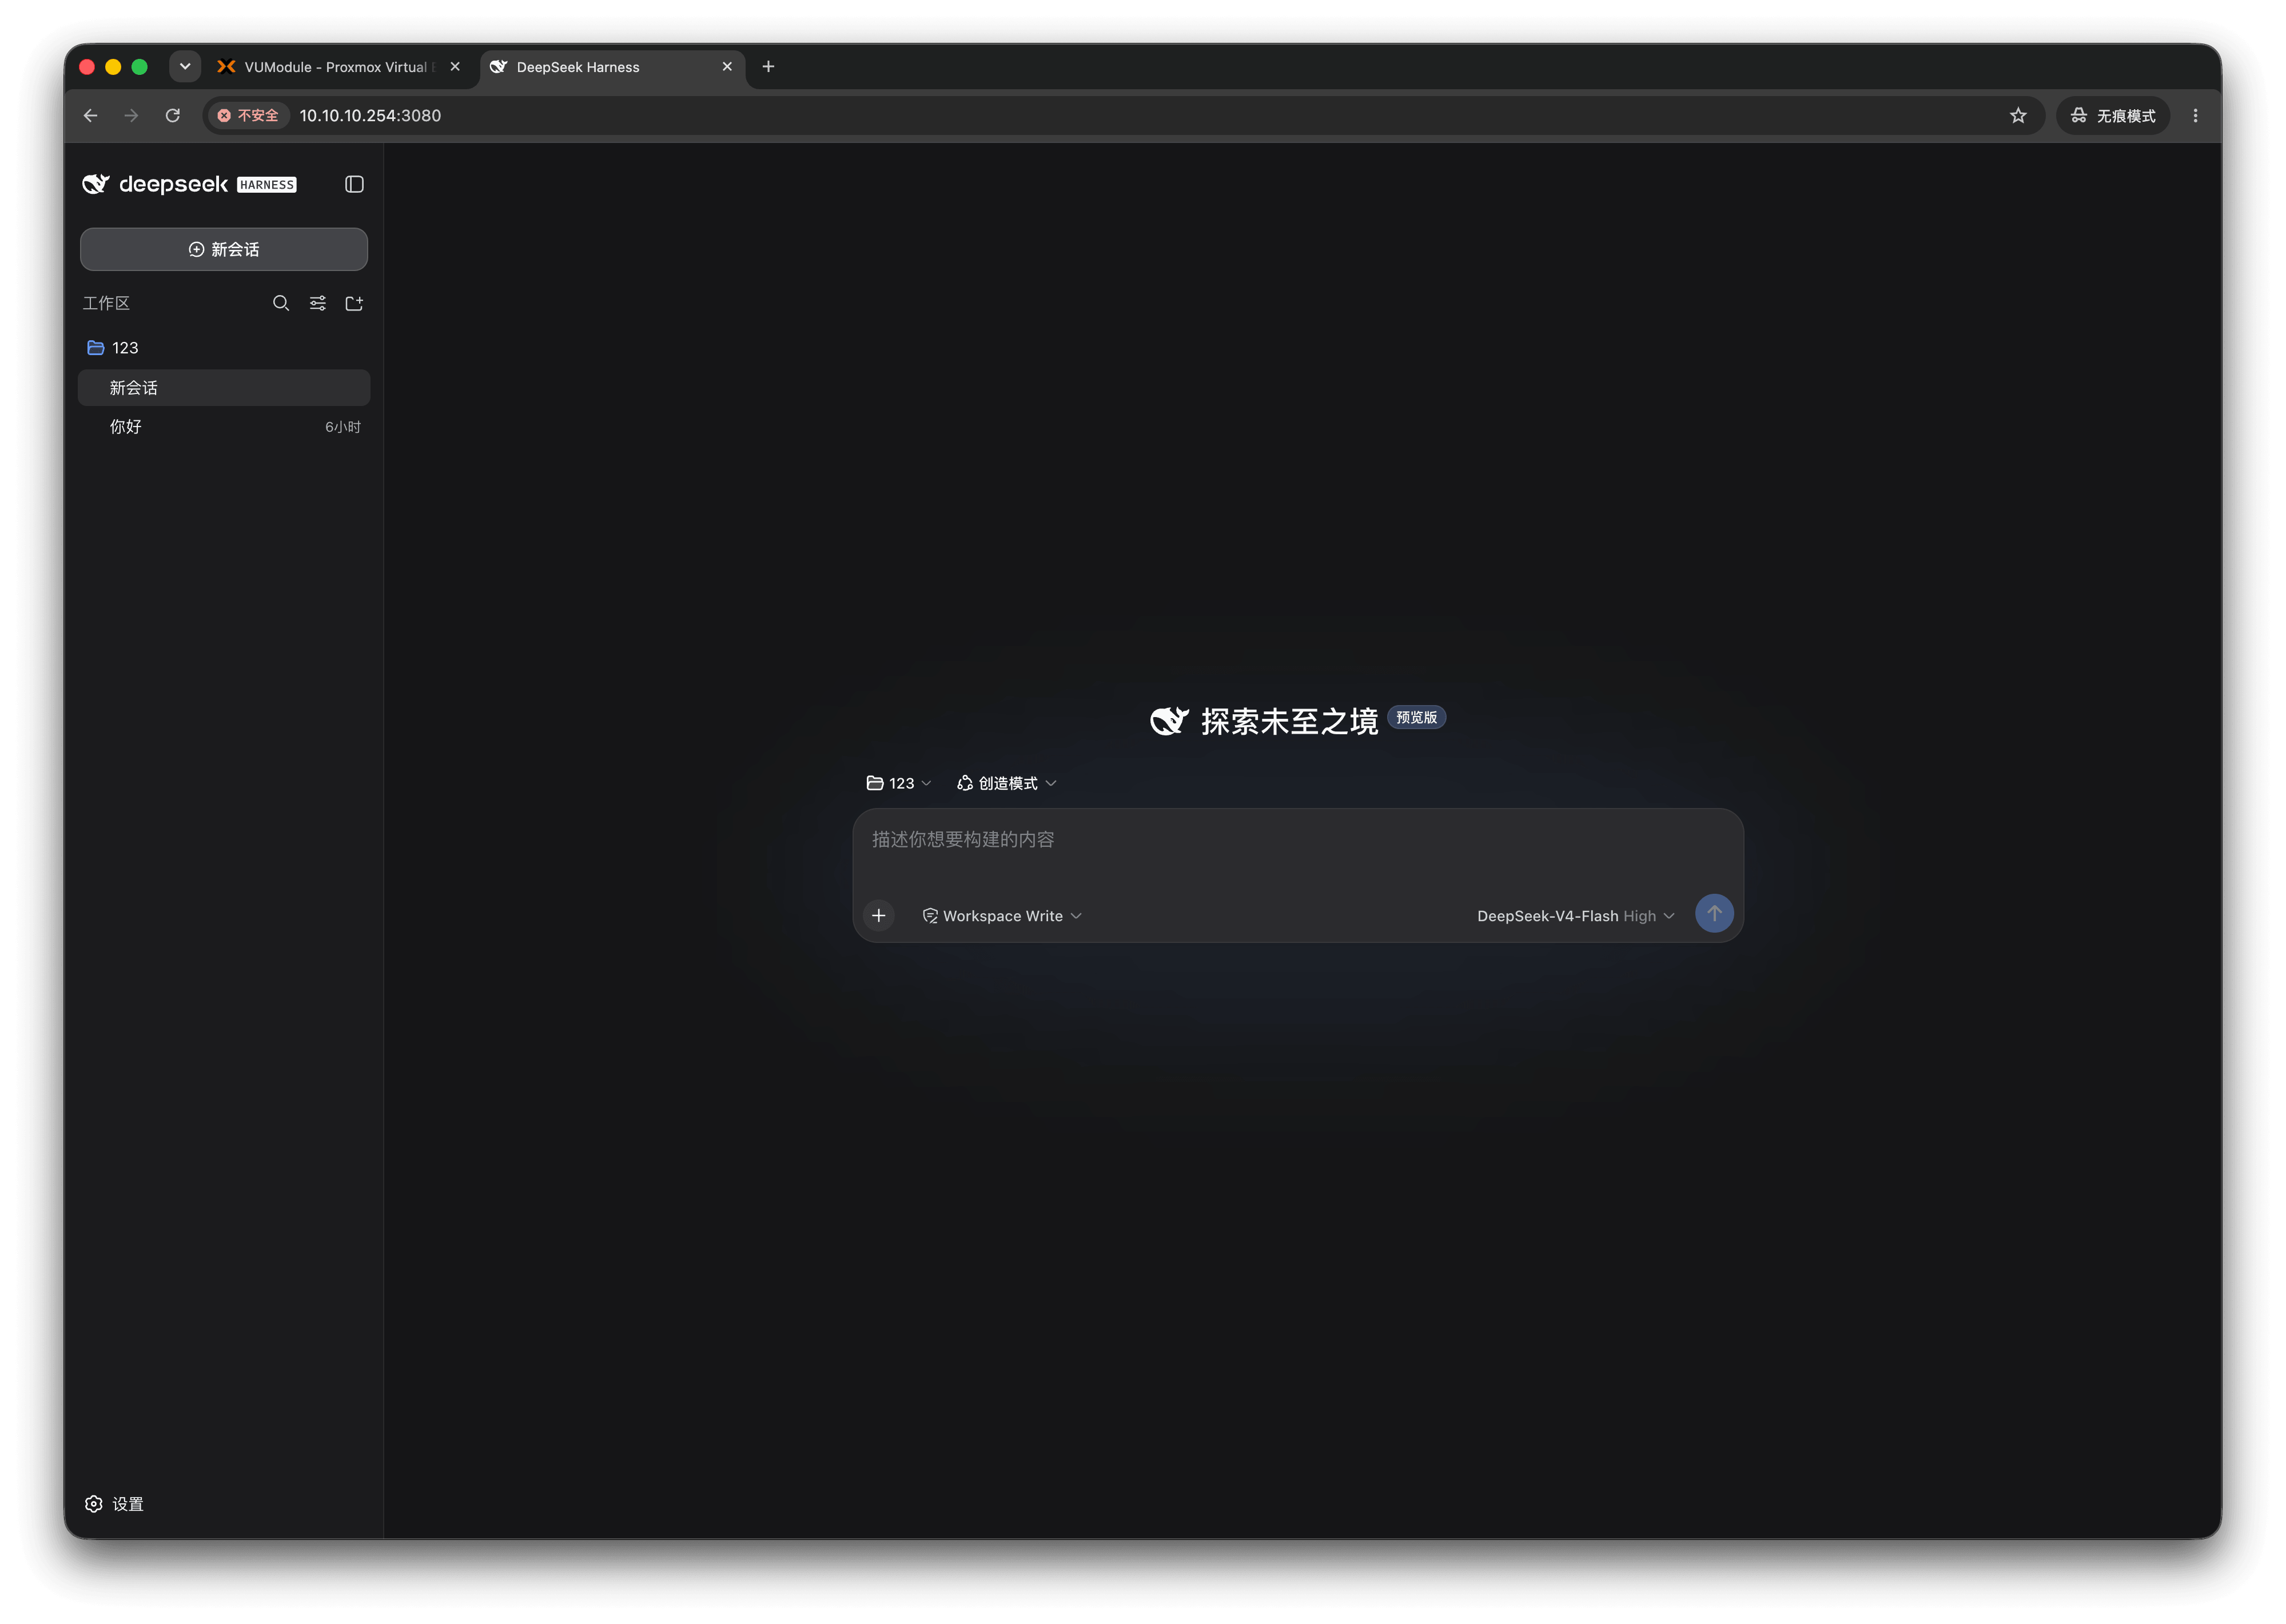Open the 123 workspace dropdown above prompt
This screenshot has width=2286, height=1624.
[898, 783]
